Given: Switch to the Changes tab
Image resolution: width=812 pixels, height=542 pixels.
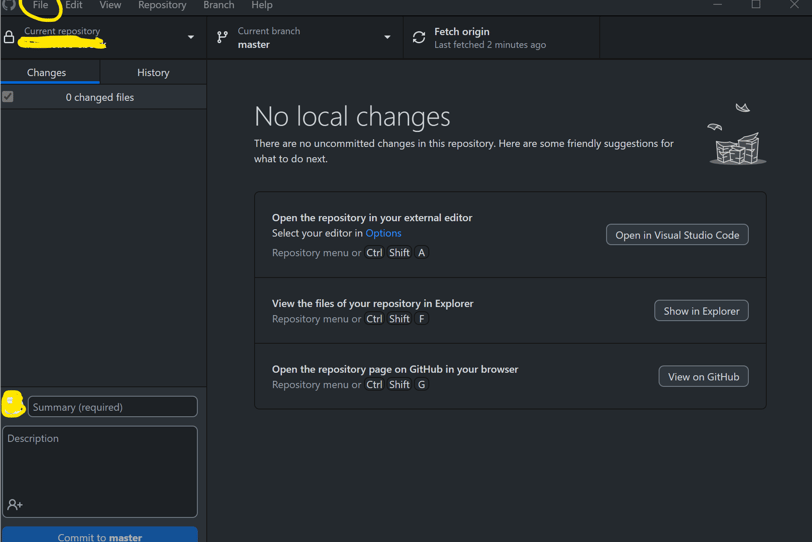Looking at the screenshot, I should point(50,72).
